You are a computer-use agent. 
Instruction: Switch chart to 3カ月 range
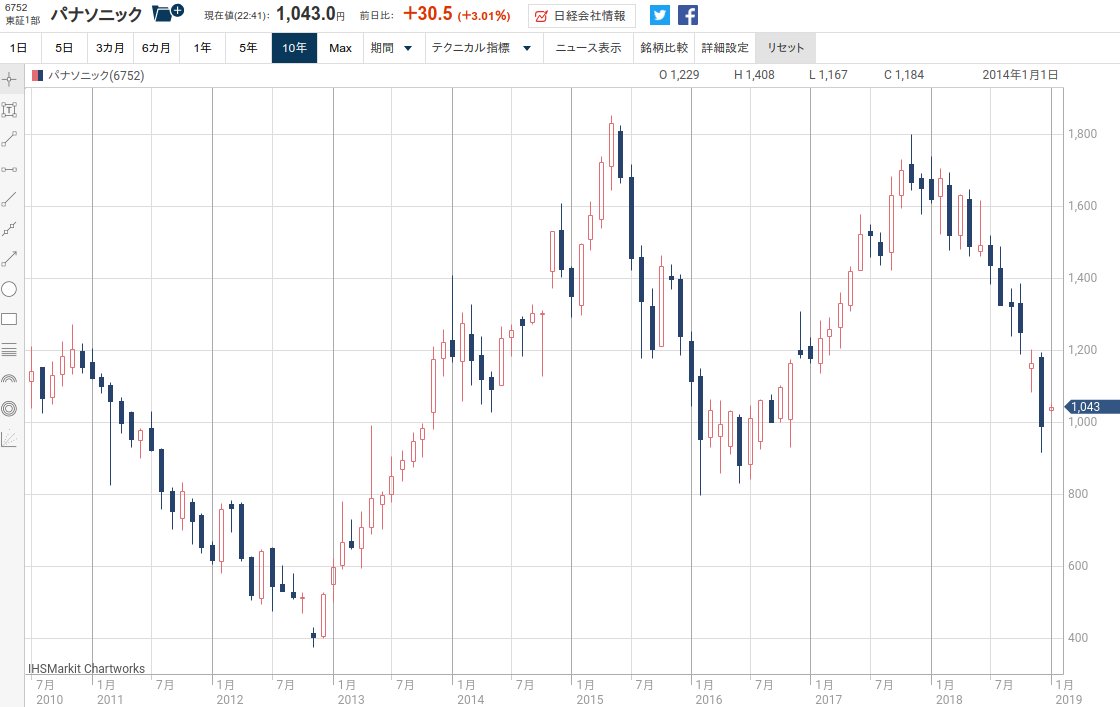(x=110, y=48)
